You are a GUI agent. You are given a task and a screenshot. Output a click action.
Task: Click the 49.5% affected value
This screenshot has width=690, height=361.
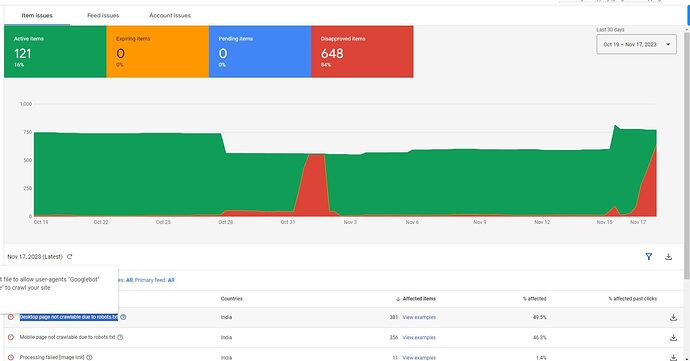point(540,317)
